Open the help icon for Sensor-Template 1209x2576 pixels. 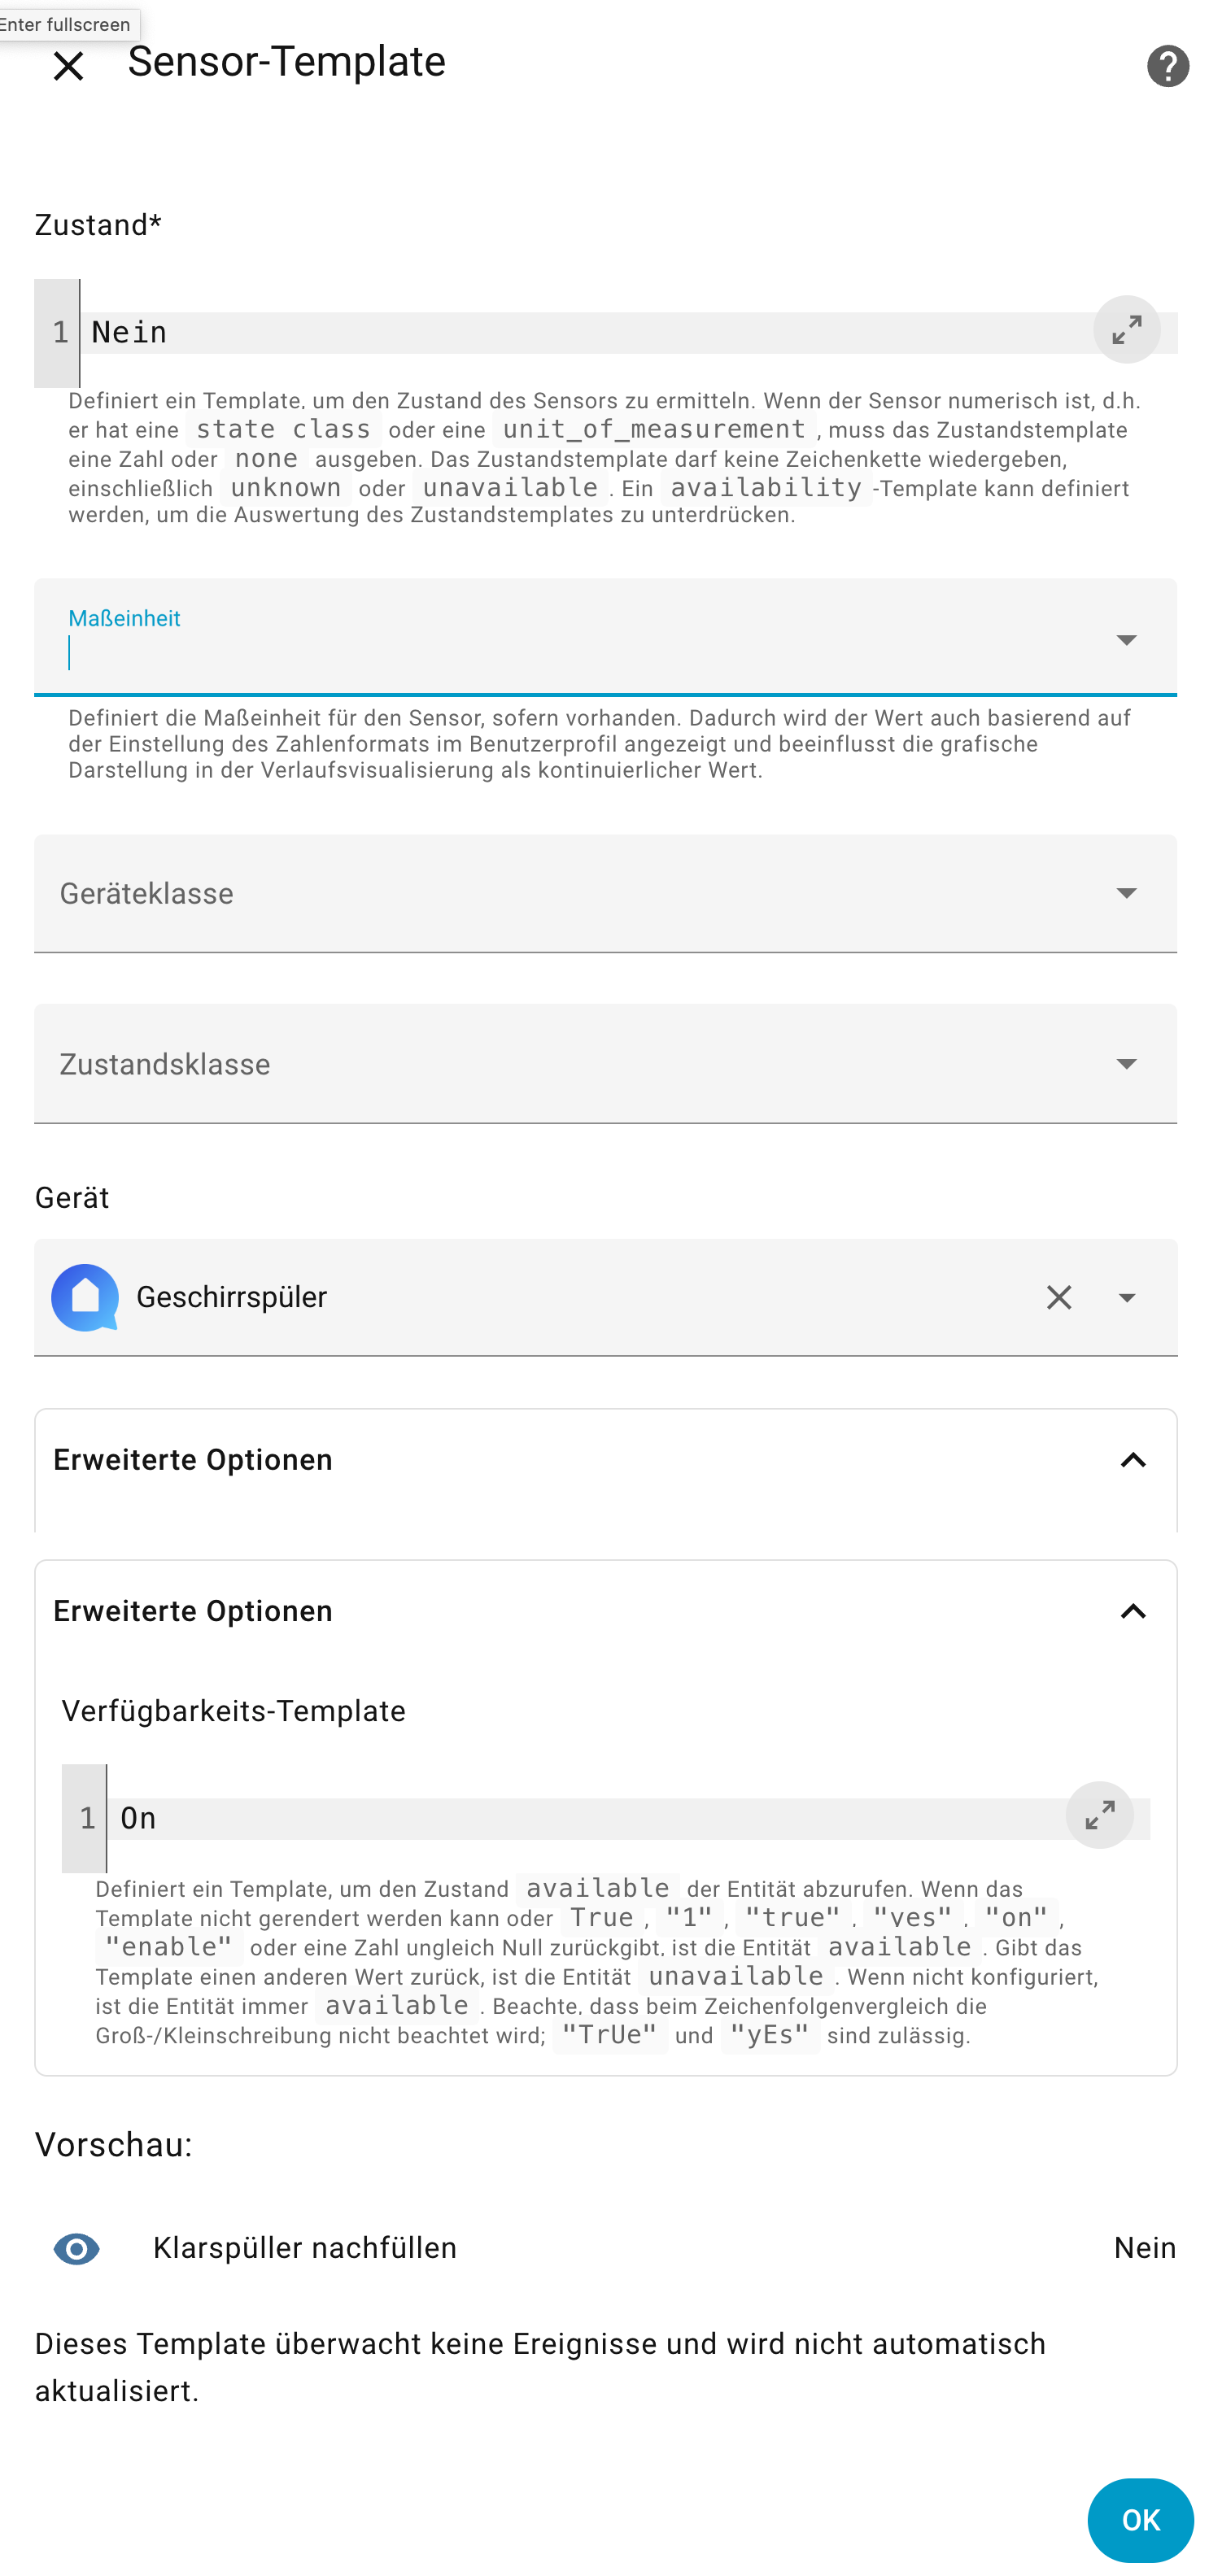coord(1166,66)
